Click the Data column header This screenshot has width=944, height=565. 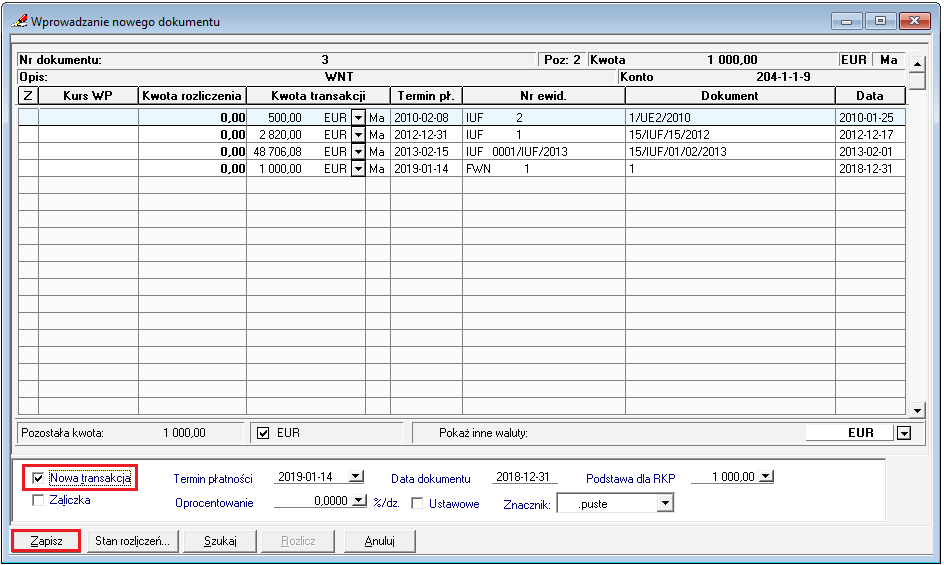click(870, 95)
